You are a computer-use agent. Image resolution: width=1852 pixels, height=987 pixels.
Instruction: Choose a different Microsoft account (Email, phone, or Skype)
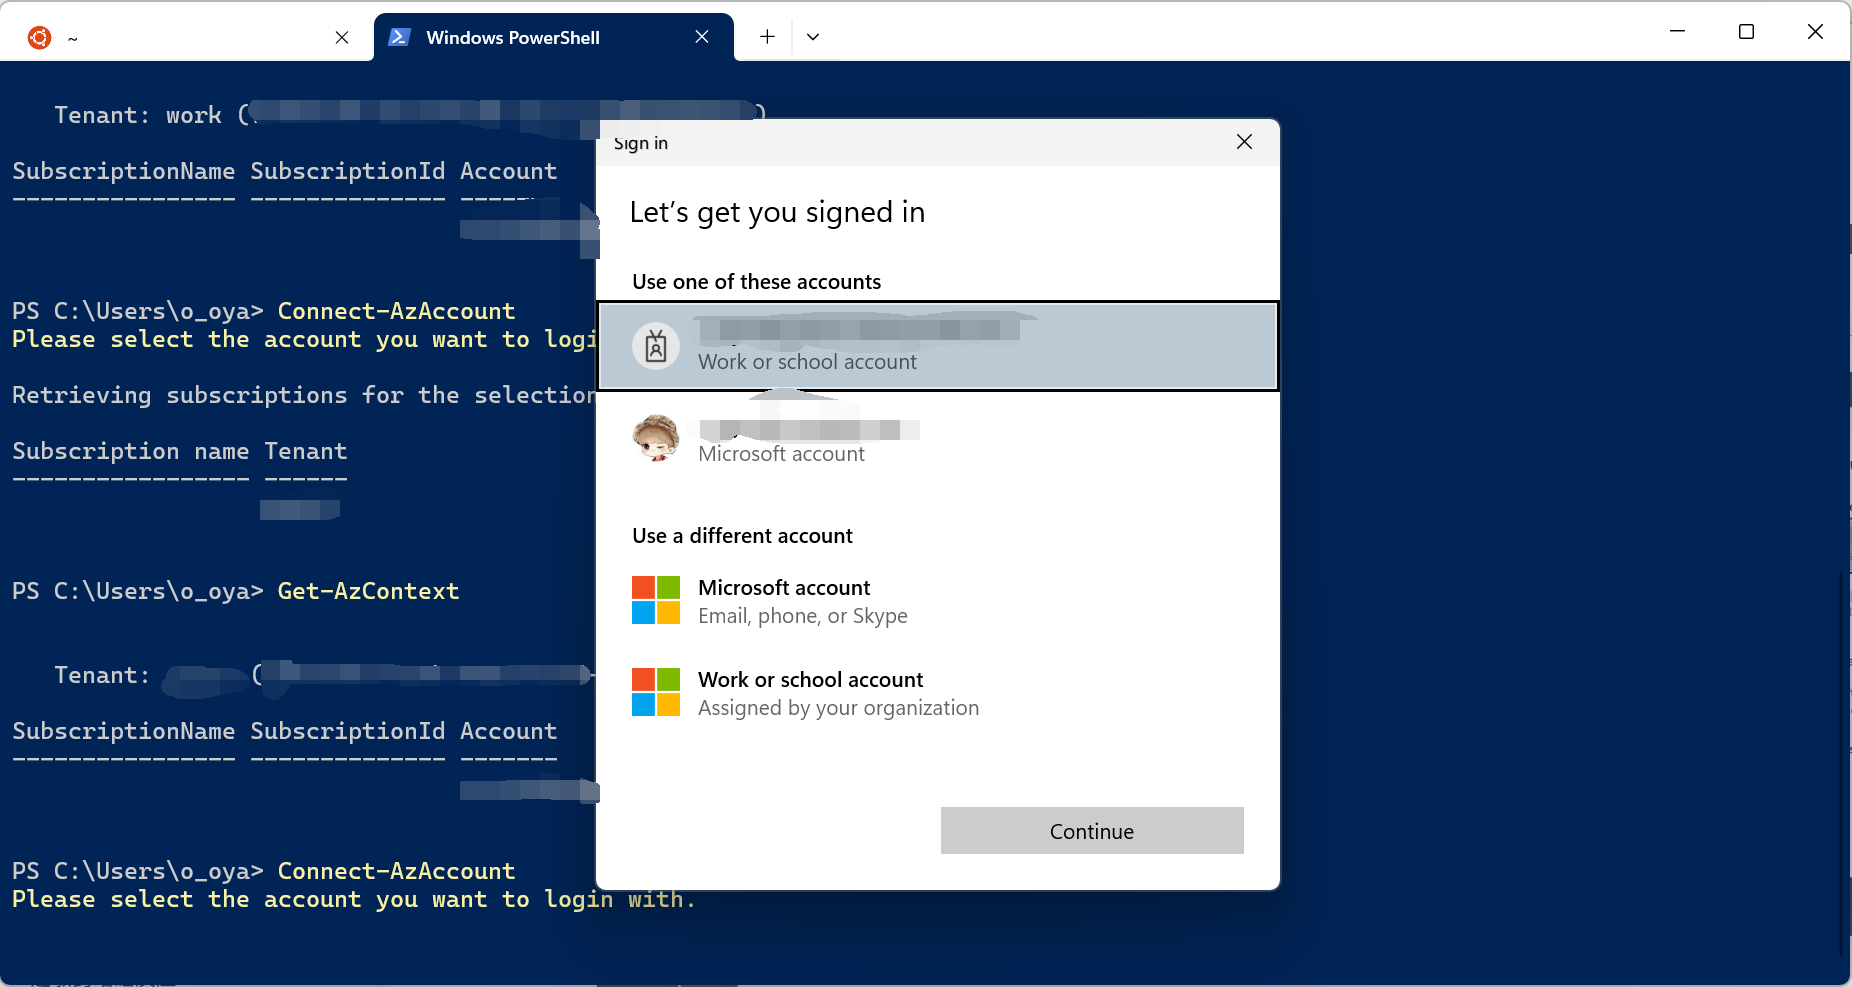(x=938, y=601)
